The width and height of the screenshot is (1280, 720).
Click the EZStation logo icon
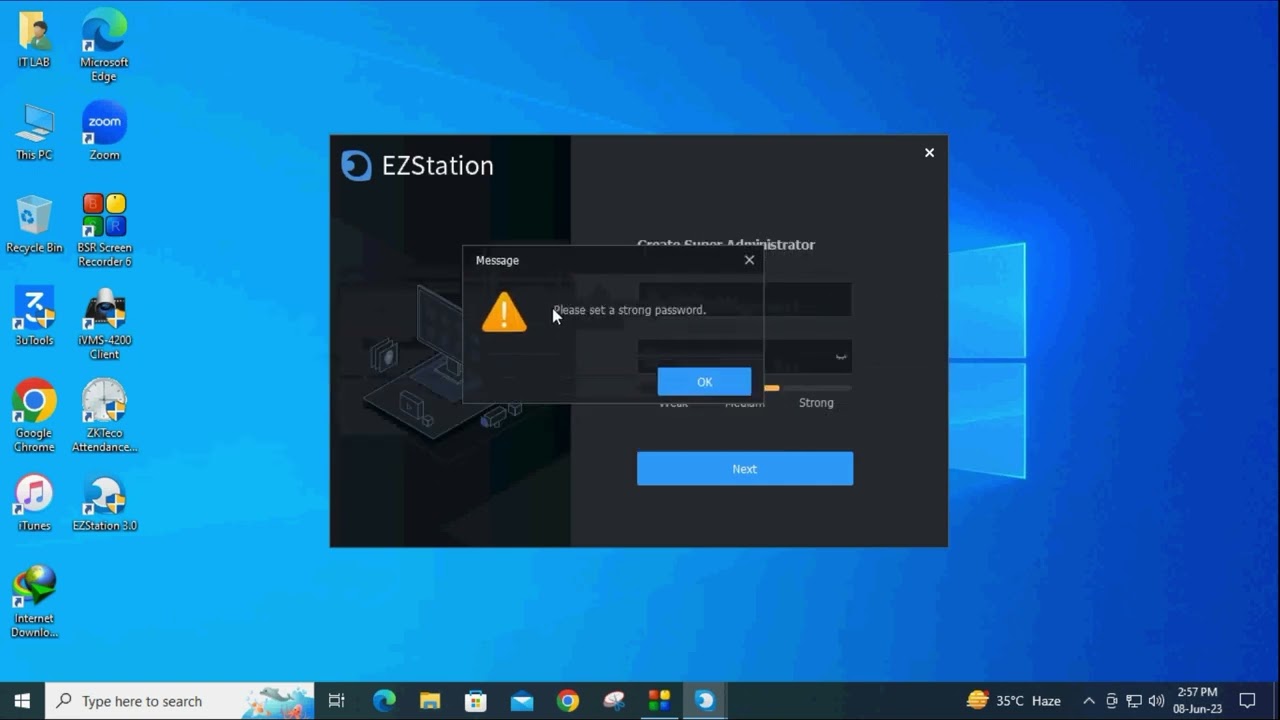coord(356,165)
